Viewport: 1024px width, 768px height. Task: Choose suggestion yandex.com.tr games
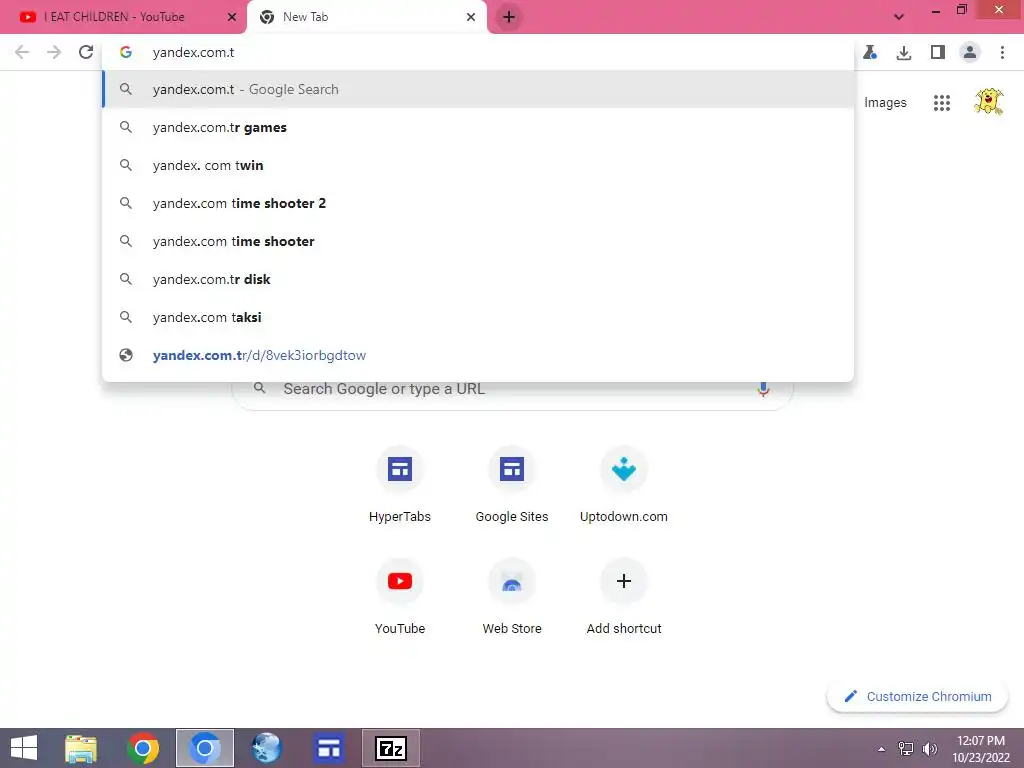(x=478, y=127)
